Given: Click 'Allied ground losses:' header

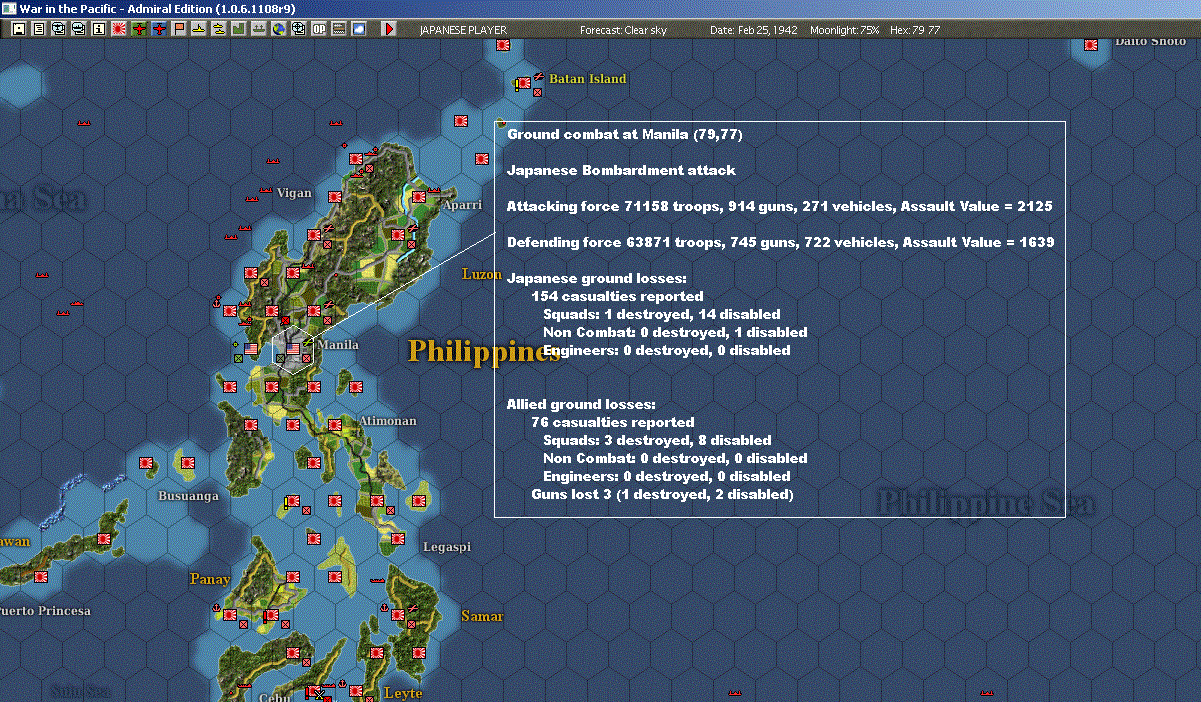Looking at the screenshot, I should click(x=581, y=404).
